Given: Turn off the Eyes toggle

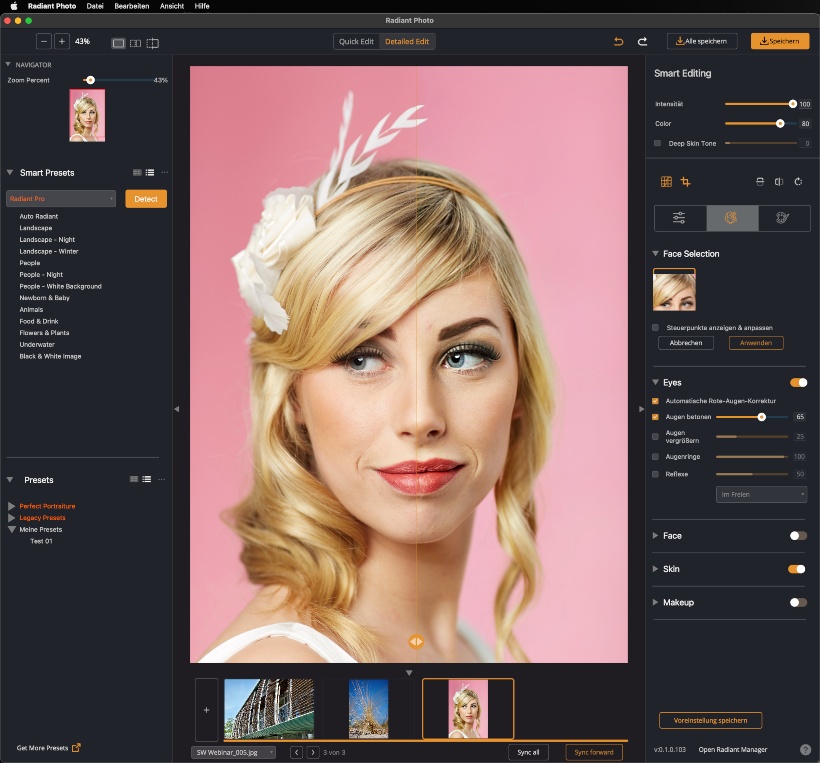Looking at the screenshot, I should point(799,383).
